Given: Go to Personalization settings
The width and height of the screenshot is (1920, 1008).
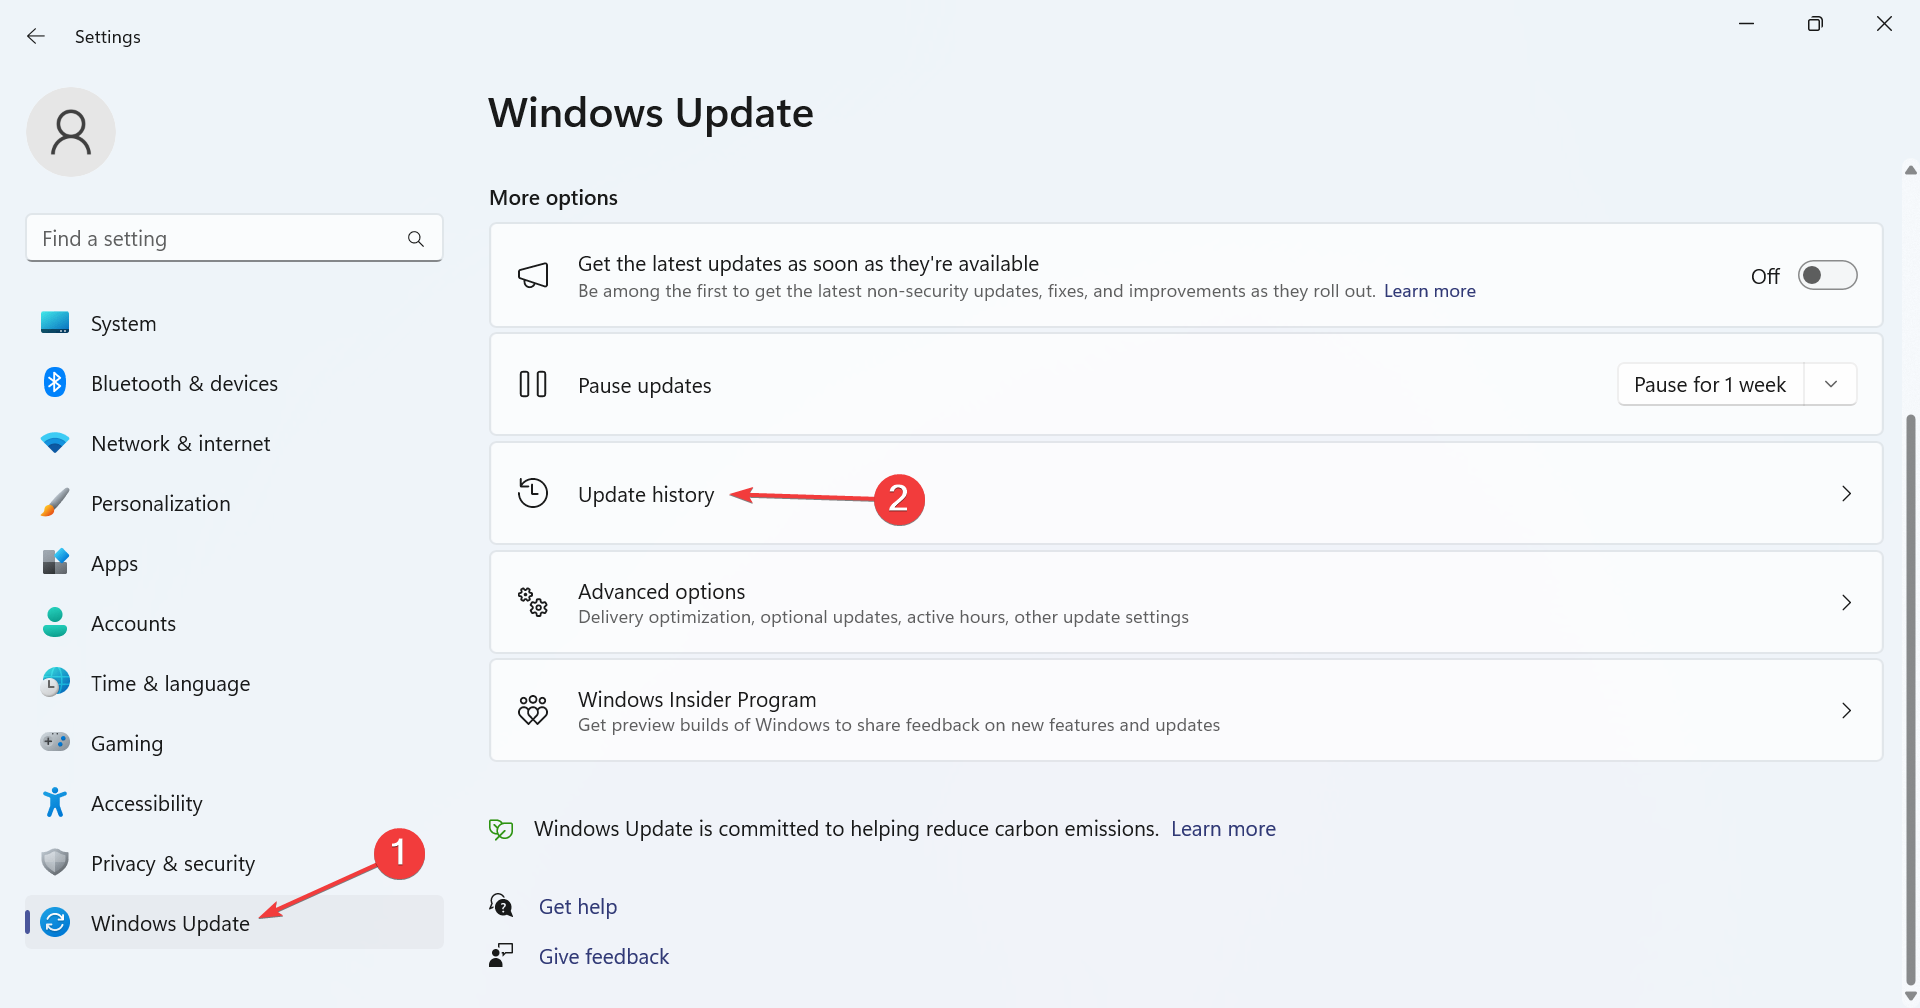Looking at the screenshot, I should coord(160,503).
